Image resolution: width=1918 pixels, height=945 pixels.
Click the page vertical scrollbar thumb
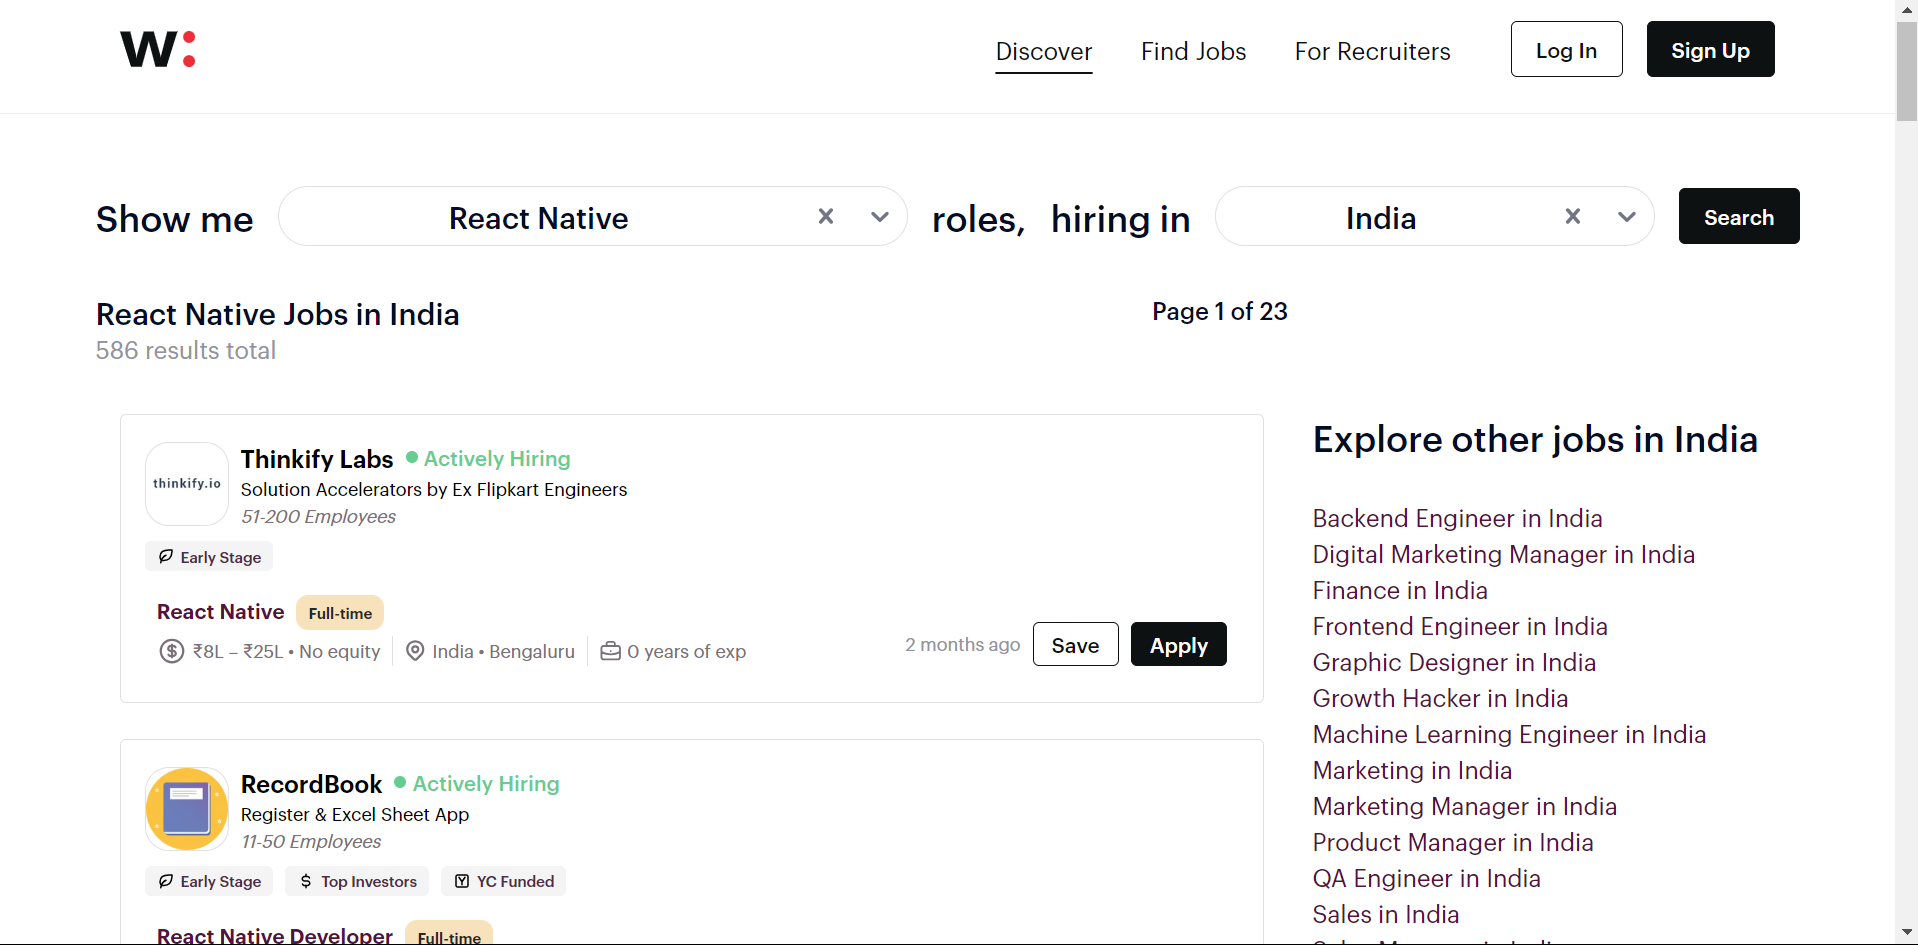click(1906, 70)
